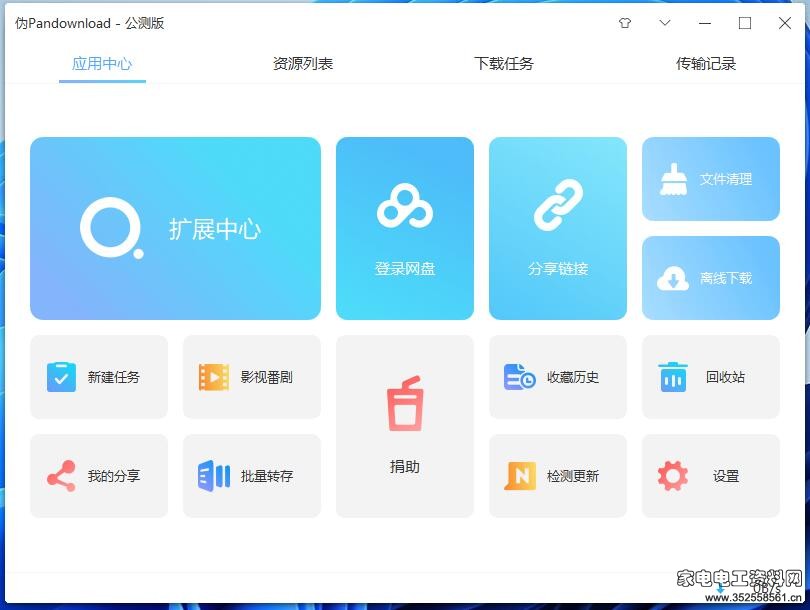The image size is (810, 610).
Task: Launch 文件清理 broom cleaning tool
Action: [711, 179]
